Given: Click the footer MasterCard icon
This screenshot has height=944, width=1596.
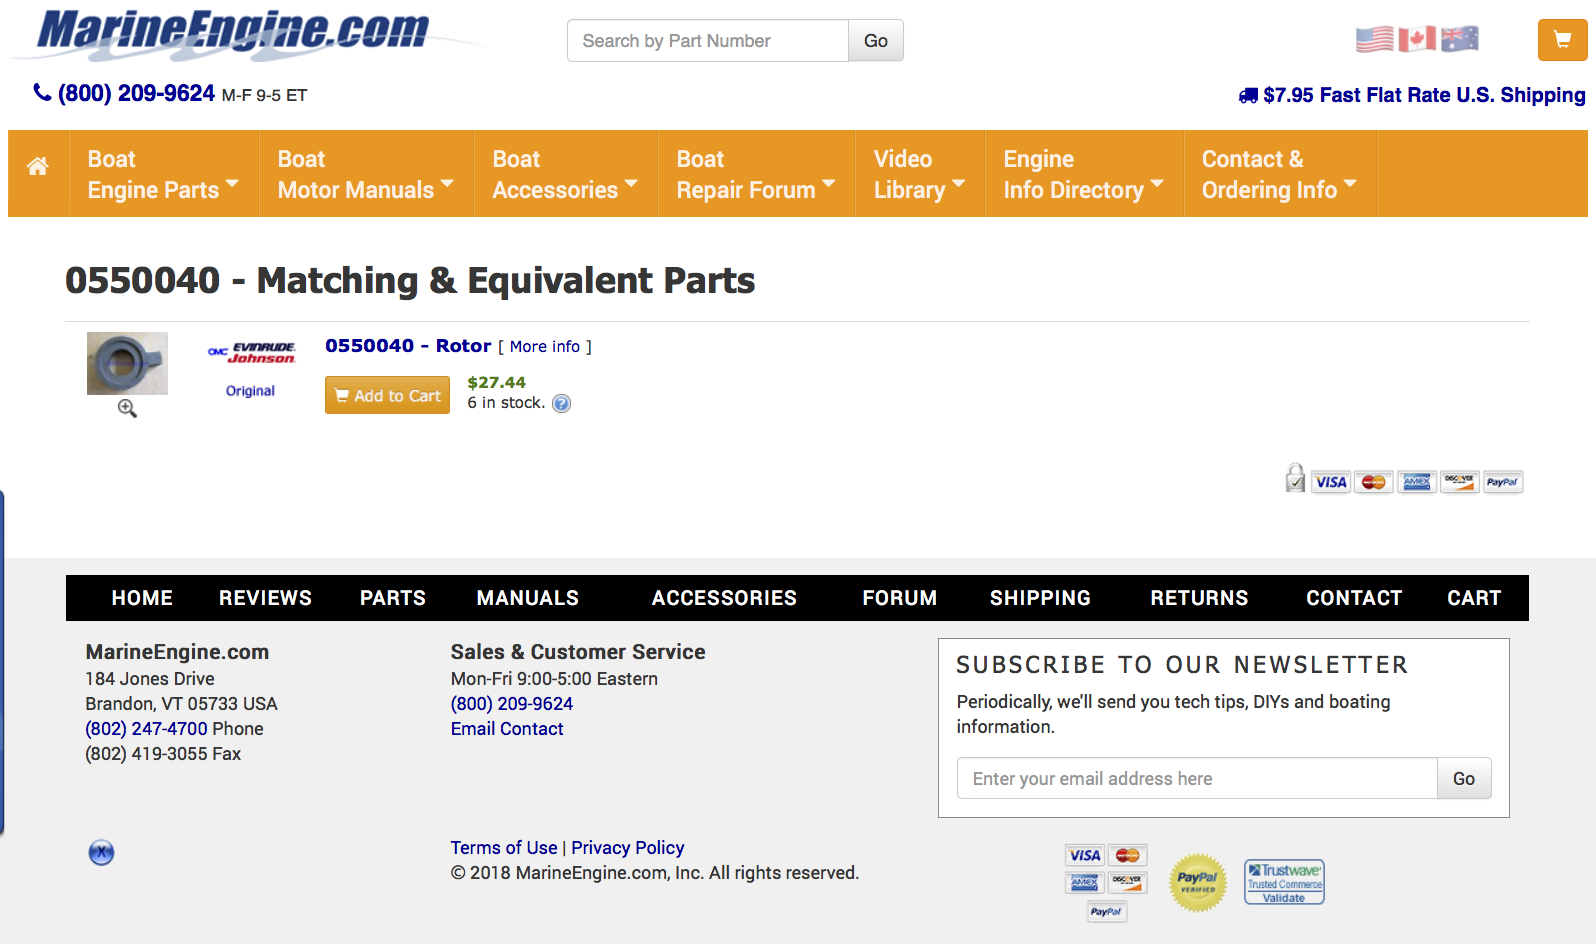Looking at the screenshot, I should pos(1128,855).
